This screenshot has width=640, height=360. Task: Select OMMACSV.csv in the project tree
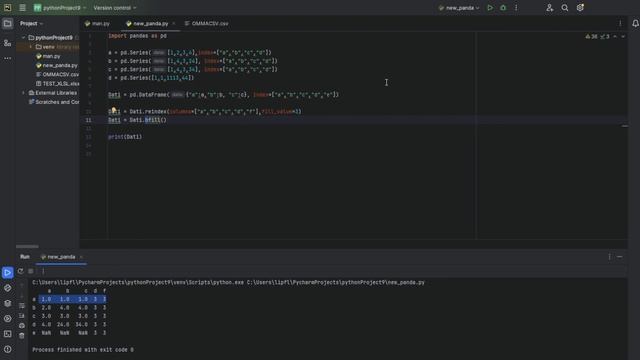pyautogui.click(x=57, y=75)
